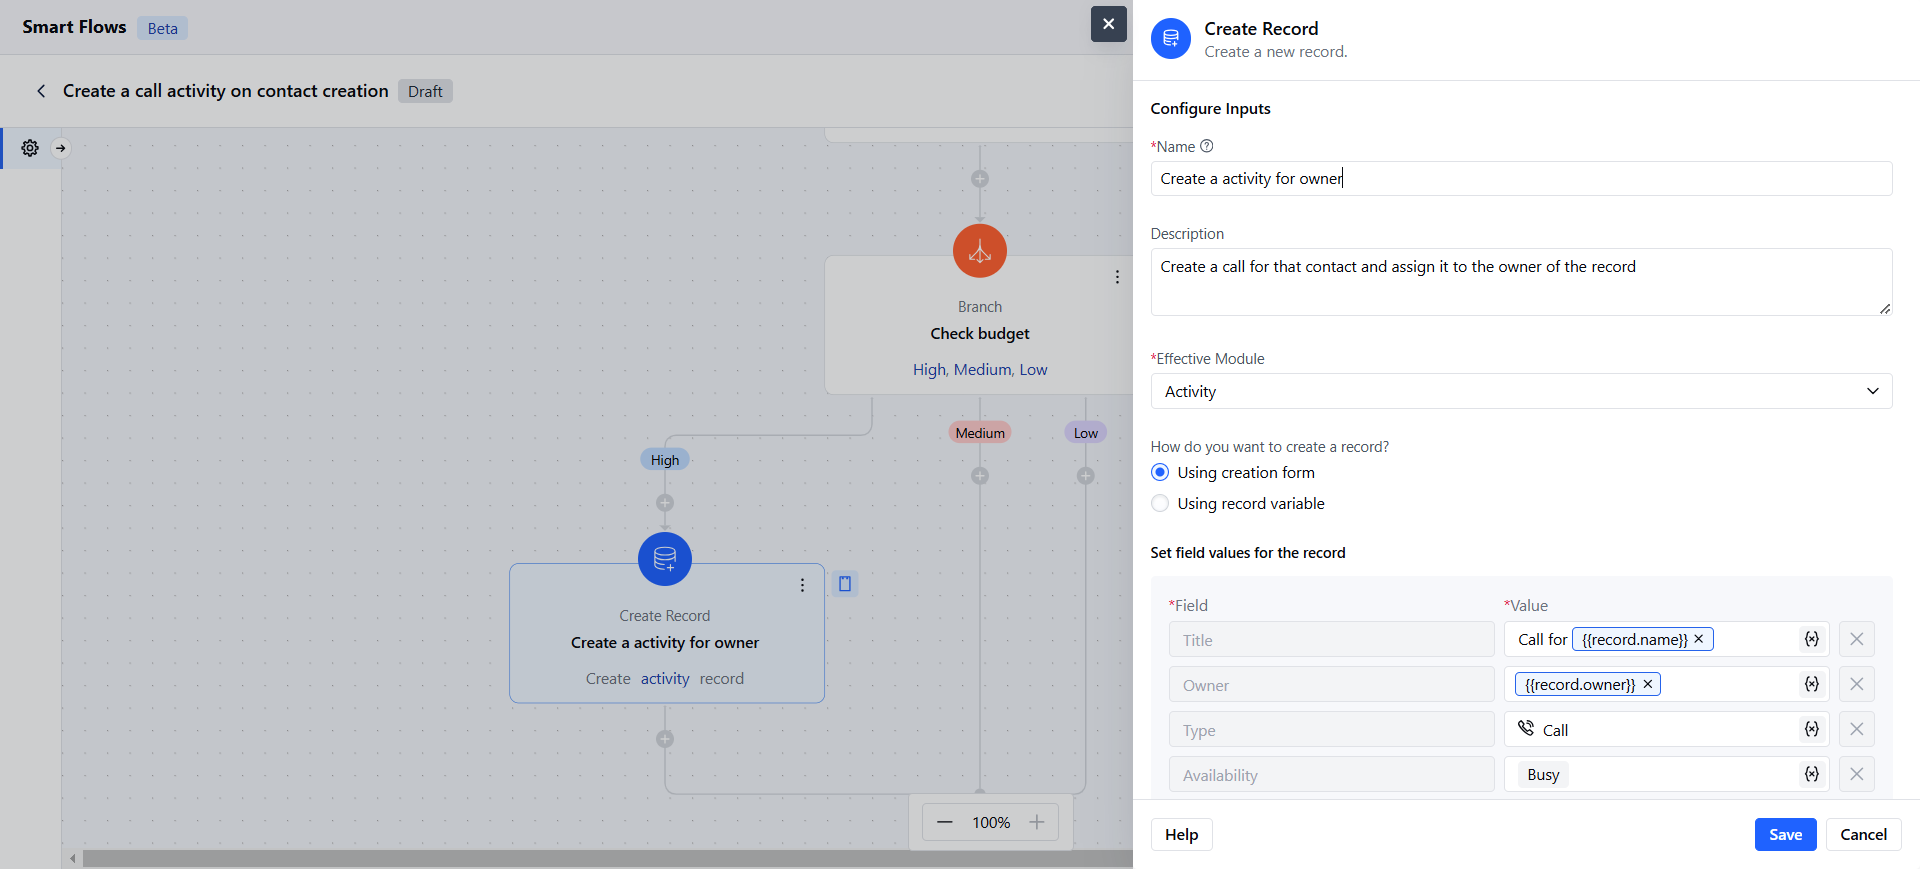The image size is (1920, 869).
Task: Select the Low branch label
Action: (1086, 433)
